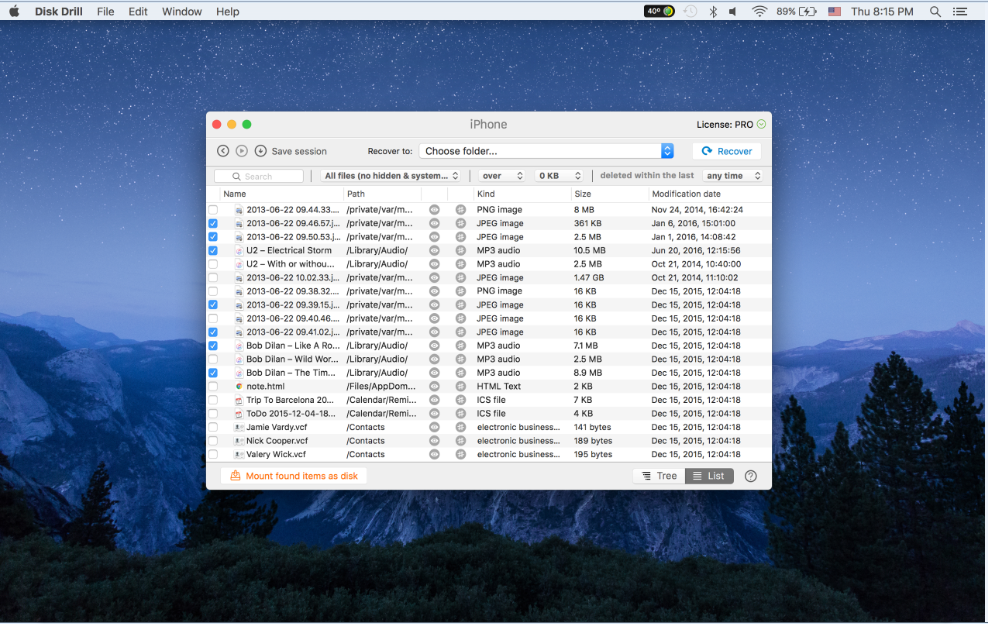Viewport: 988px width, 624px height.
Task: Switch to List view
Action: click(x=709, y=476)
